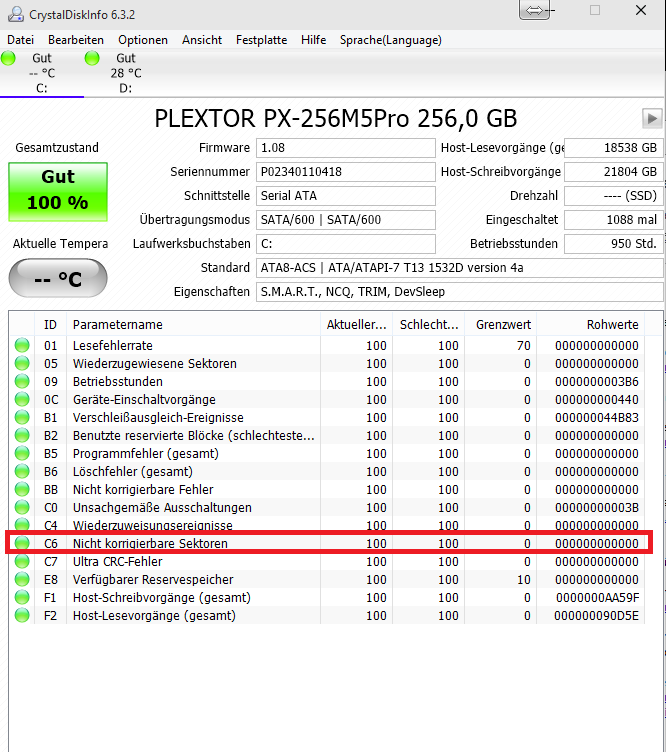Click raw value 000000044B83

click(596, 417)
